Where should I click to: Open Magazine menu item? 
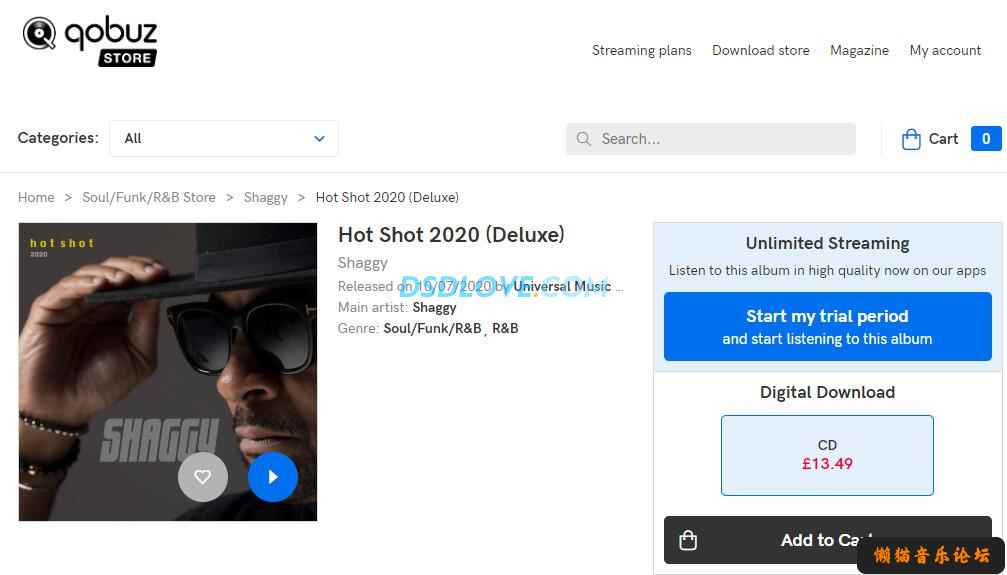[859, 50]
